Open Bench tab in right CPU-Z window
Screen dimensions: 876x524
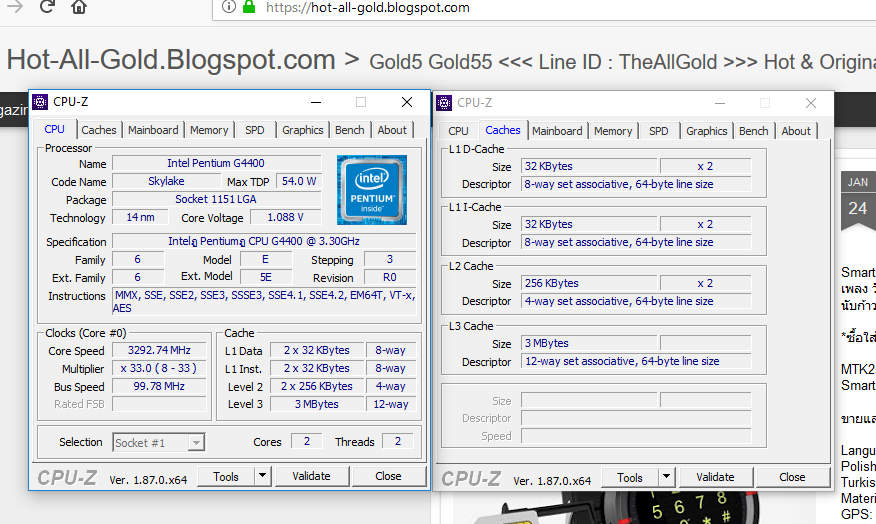click(x=754, y=131)
